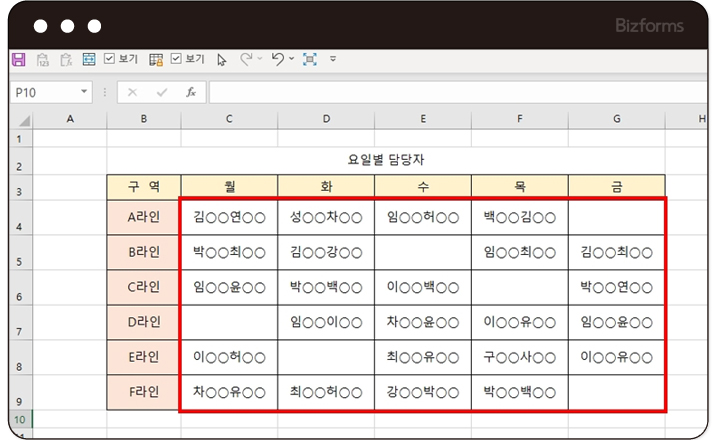Click the 'F라인' row label cell
715x440 pixels.
coord(144,392)
